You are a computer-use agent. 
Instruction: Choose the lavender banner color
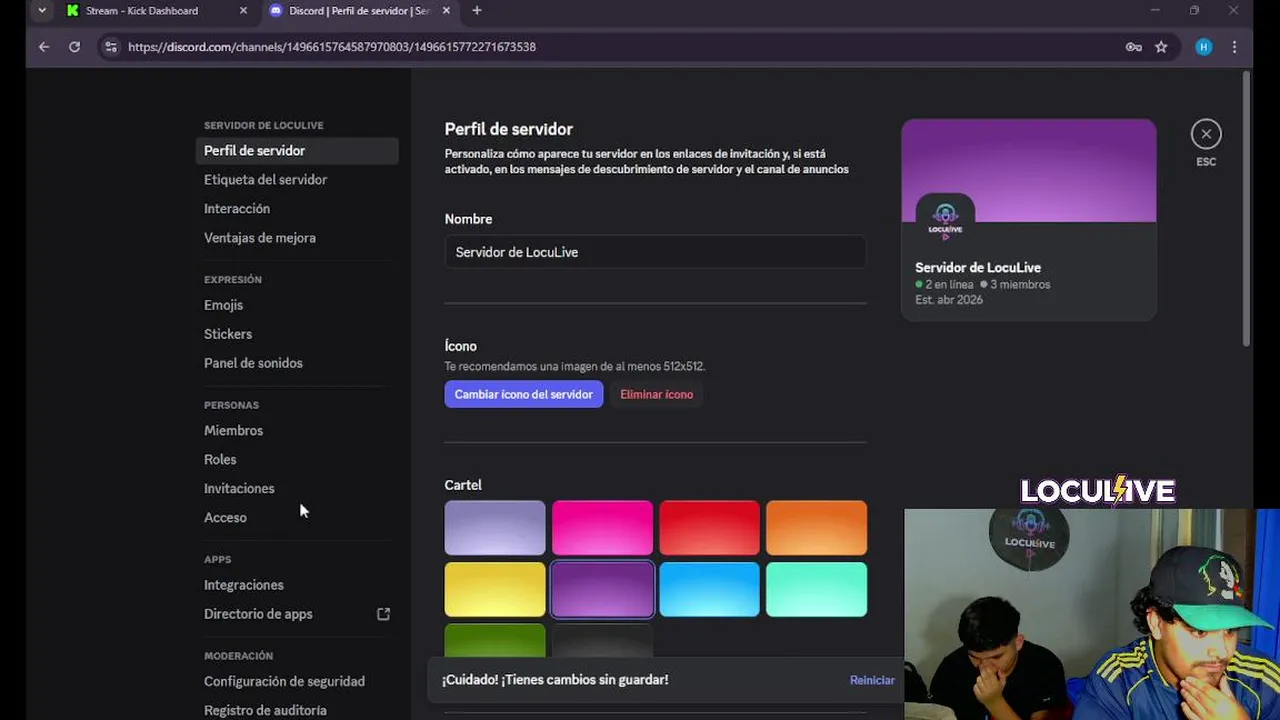495,528
